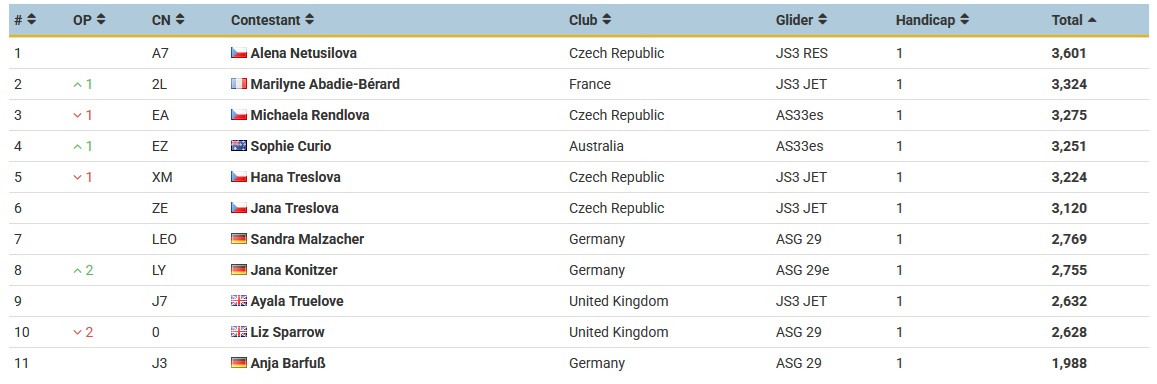Sort table by CN column header
This screenshot has width=1157, height=384.
[168, 21]
